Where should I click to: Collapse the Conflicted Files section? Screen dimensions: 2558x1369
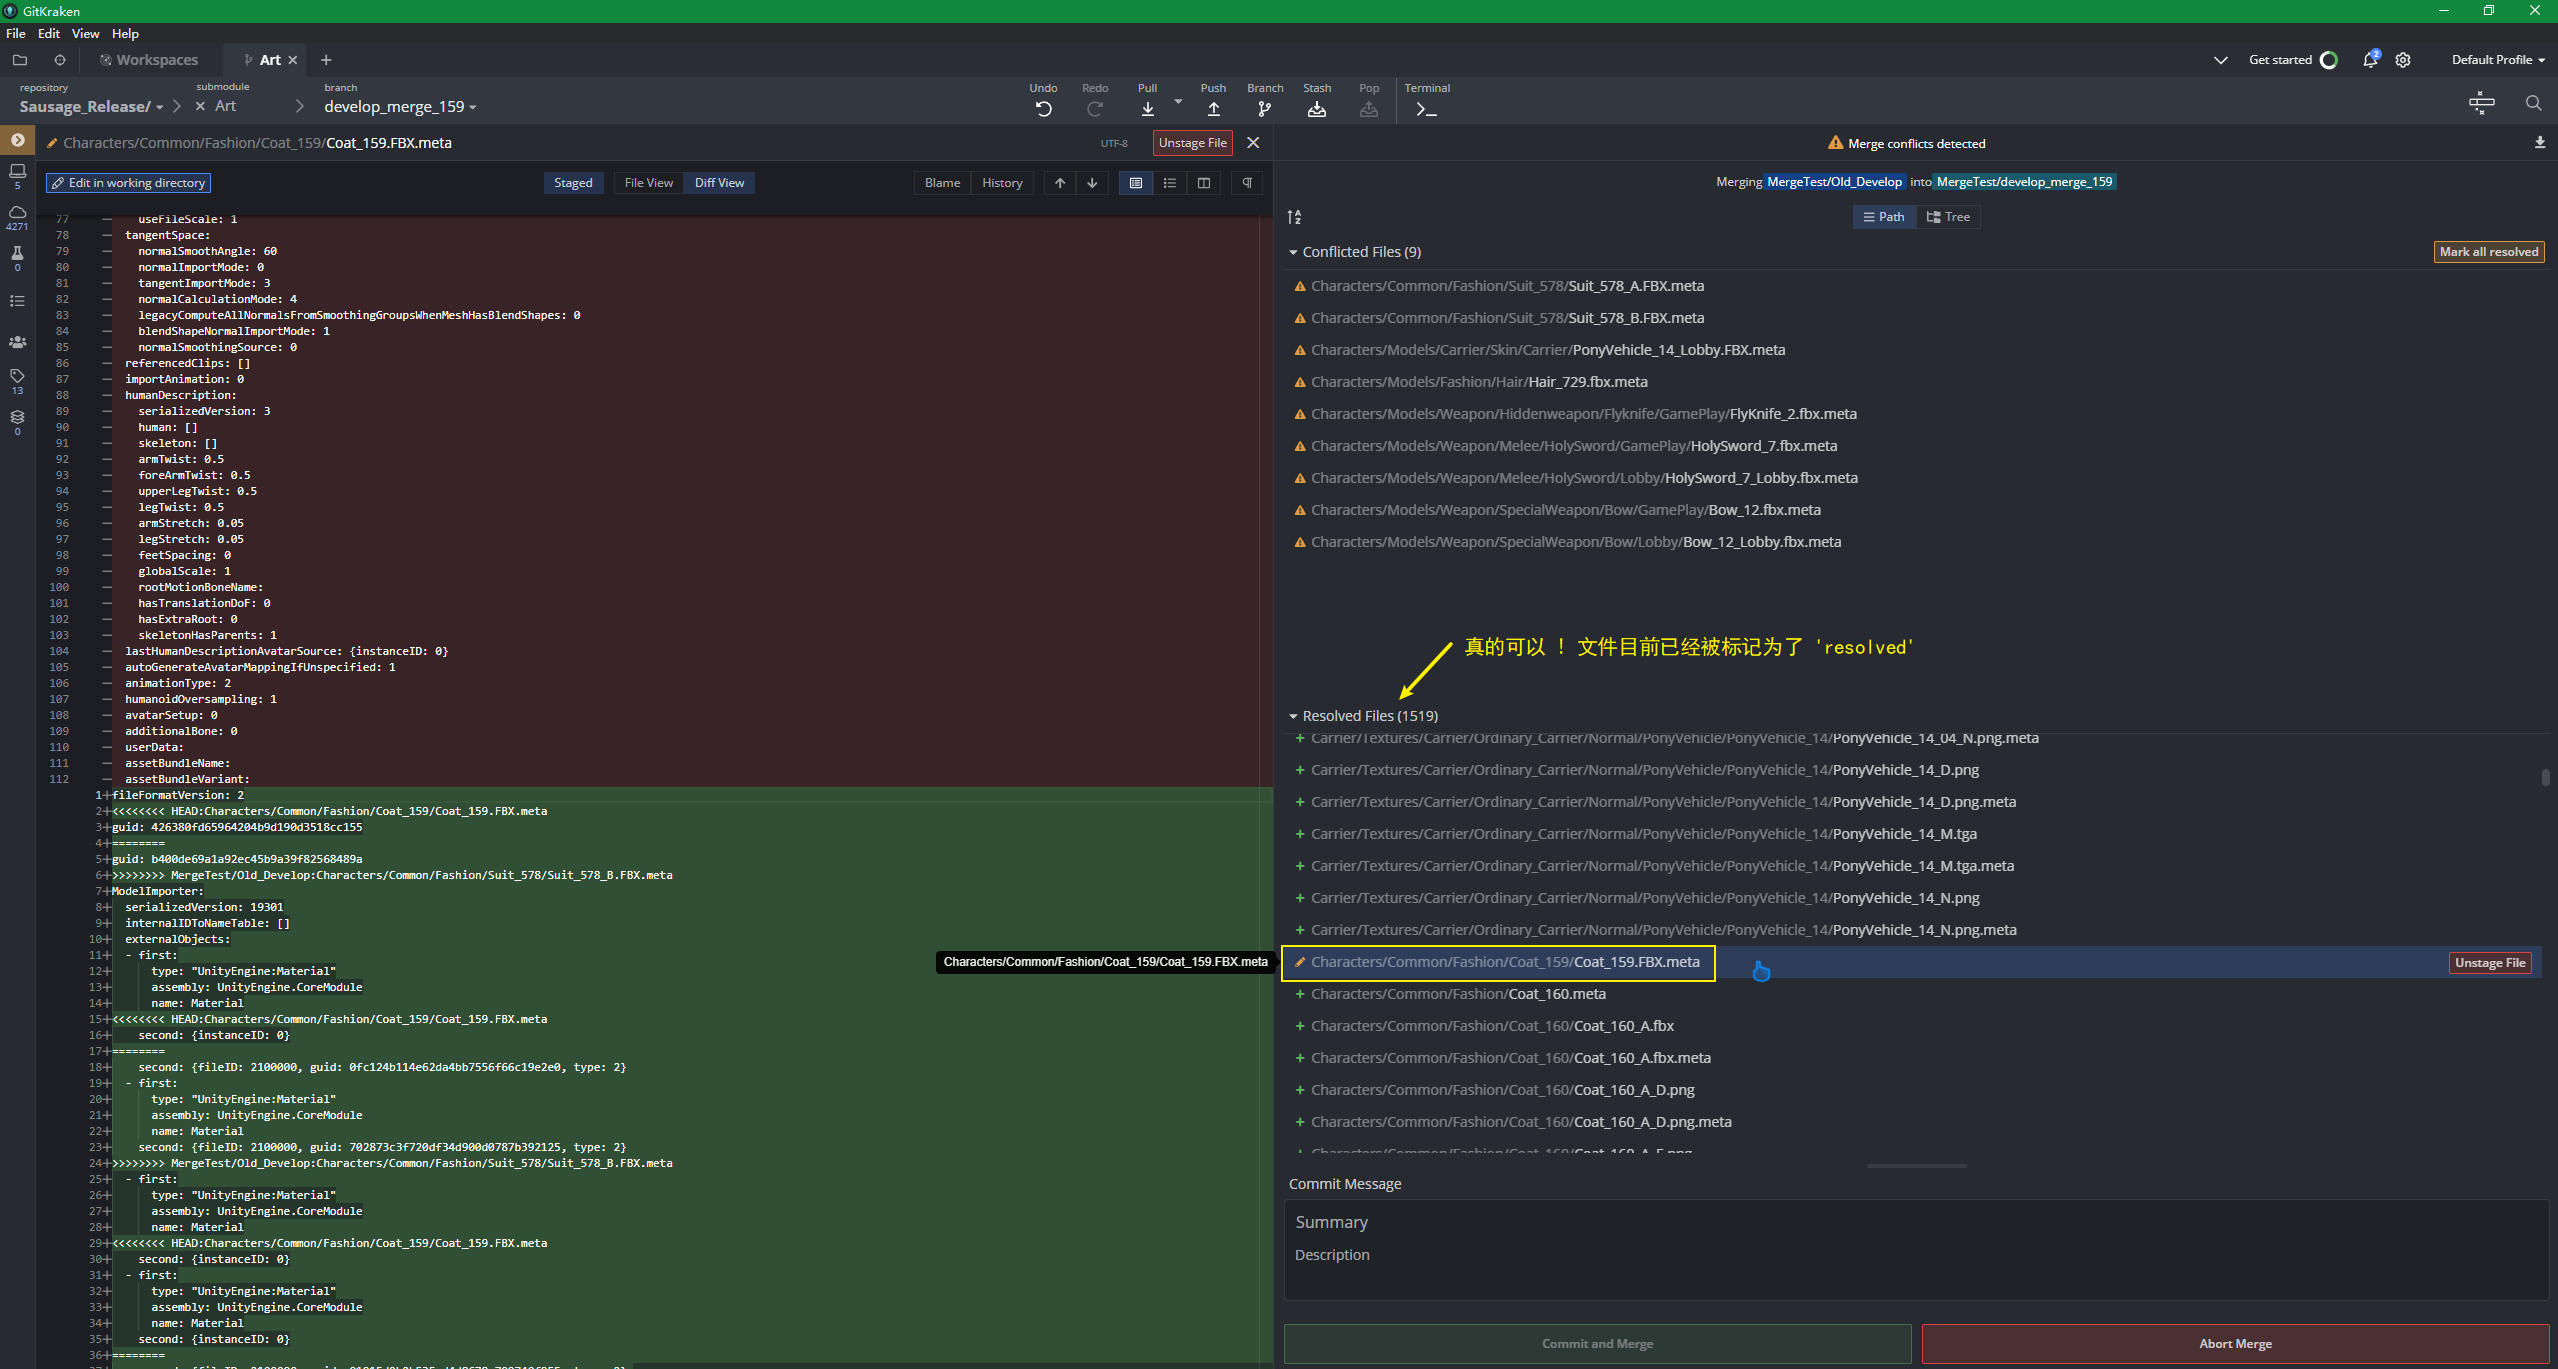[1293, 252]
